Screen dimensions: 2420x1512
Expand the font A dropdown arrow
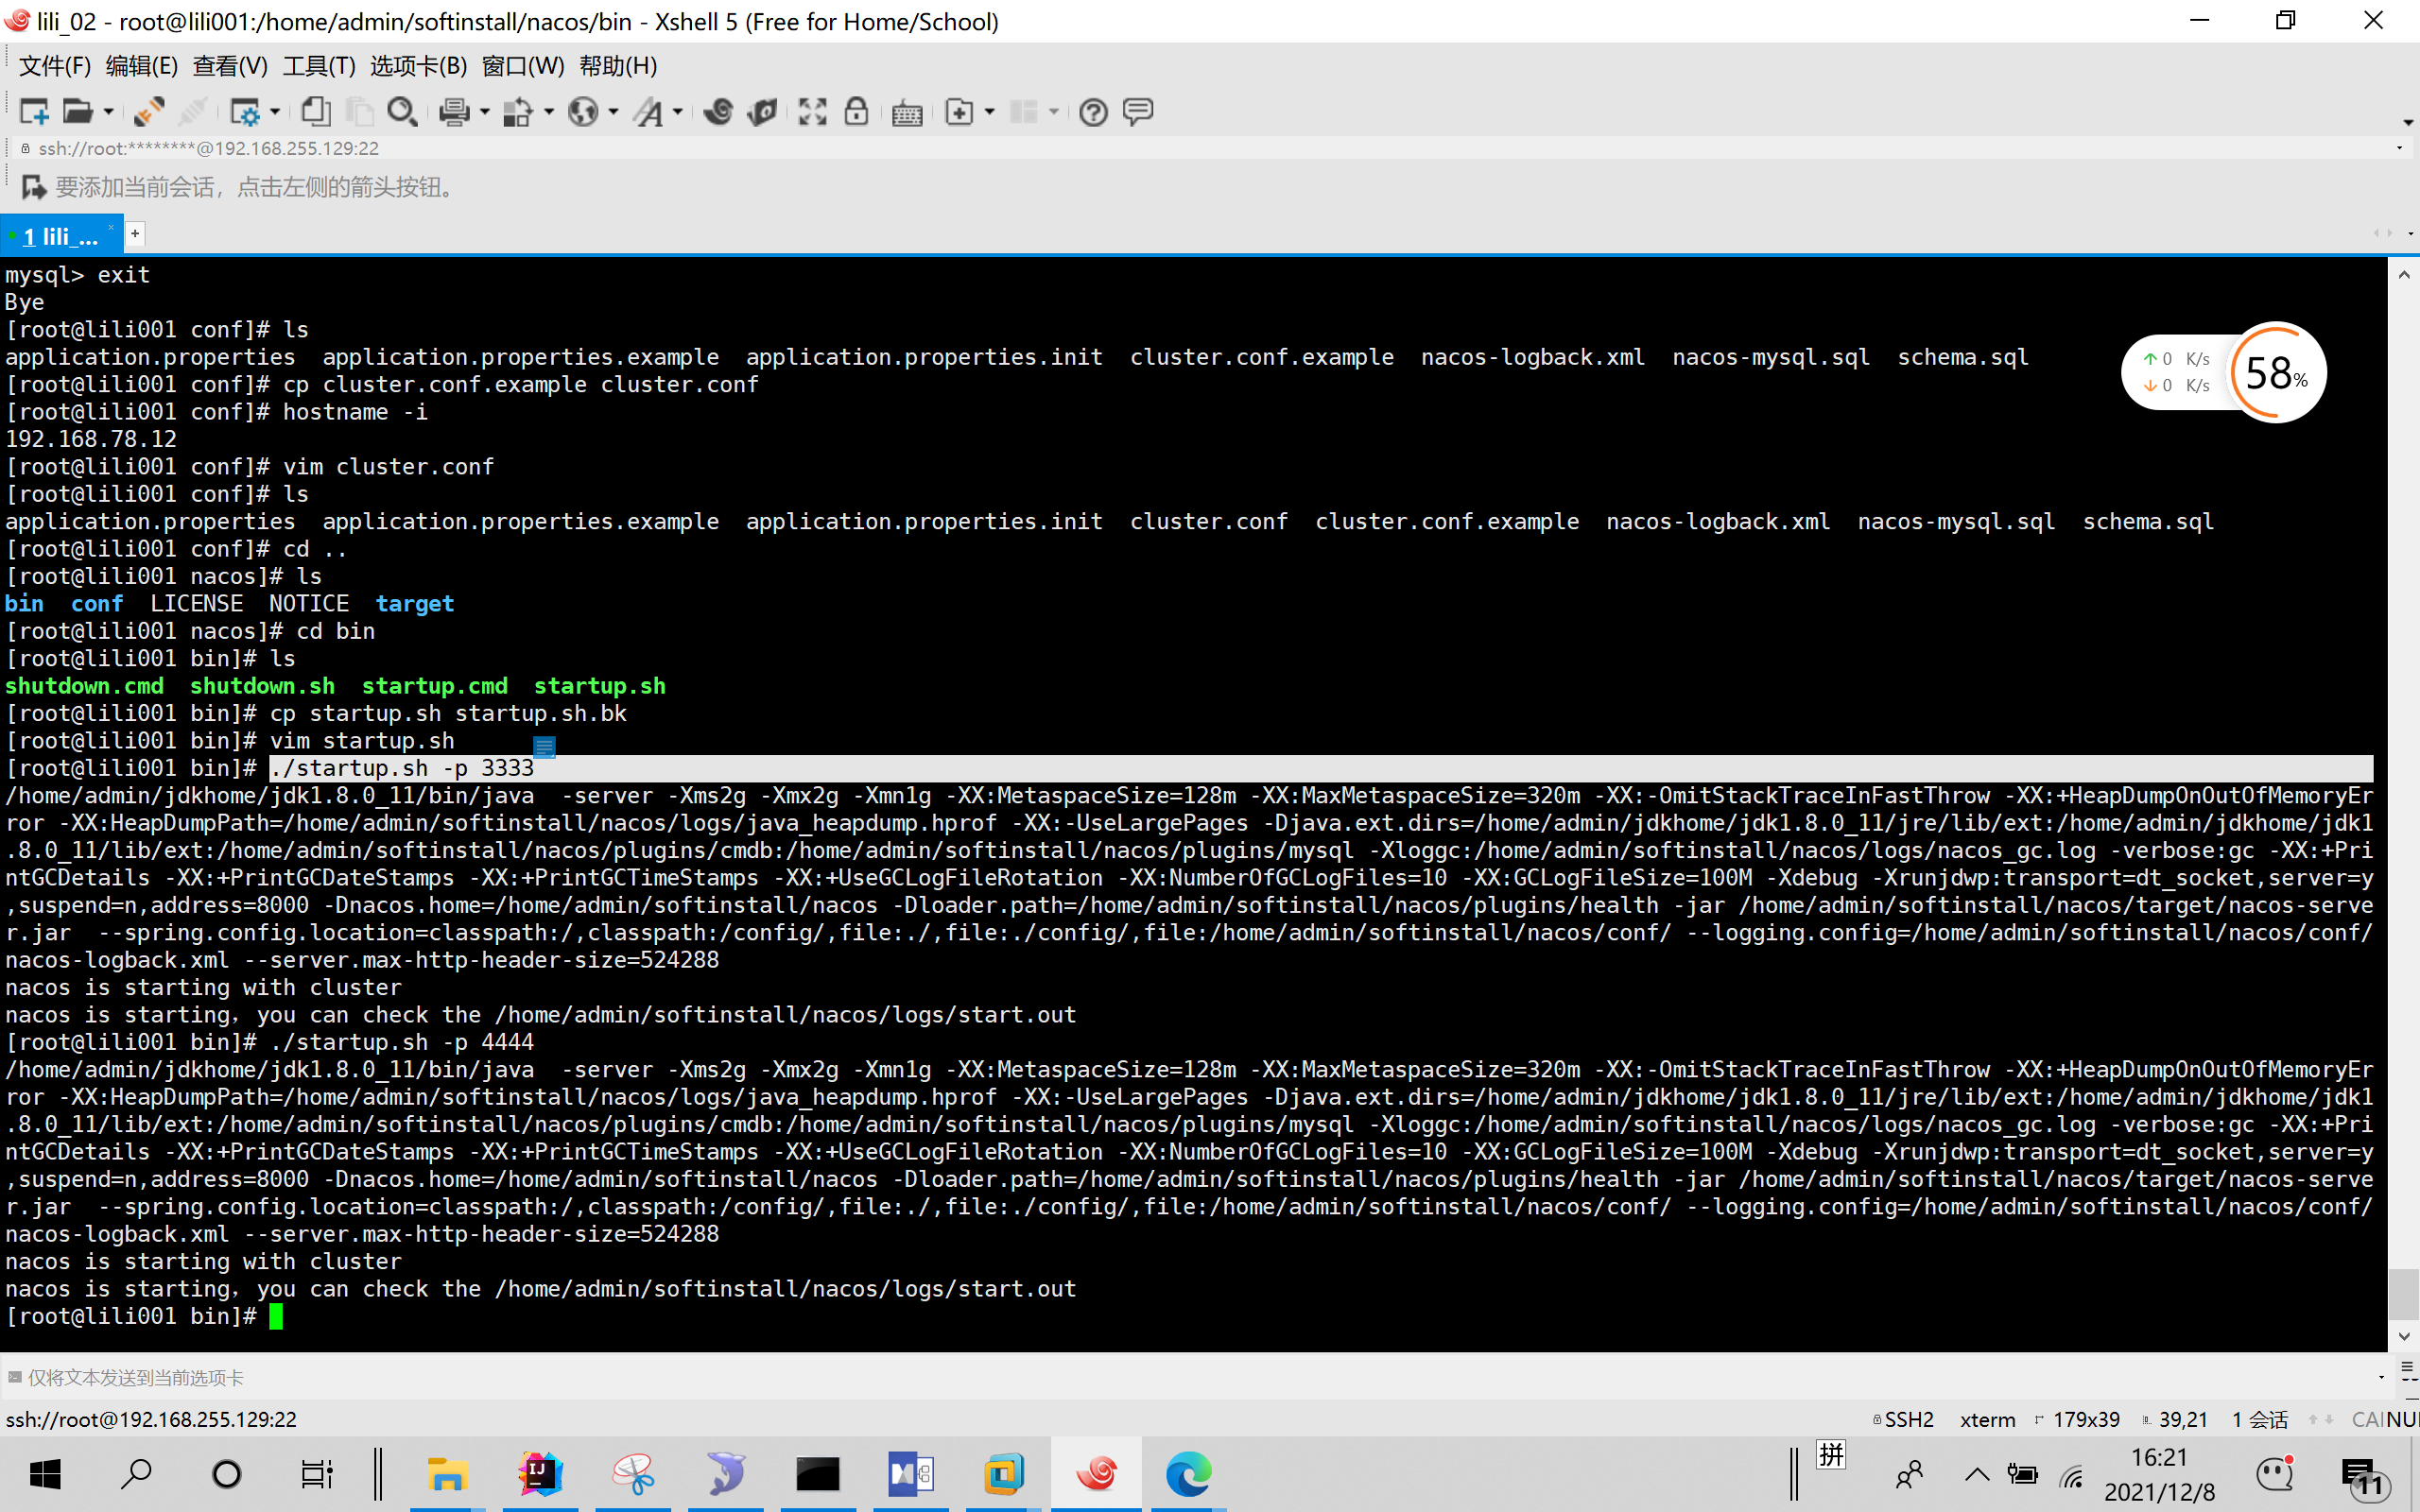click(677, 112)
